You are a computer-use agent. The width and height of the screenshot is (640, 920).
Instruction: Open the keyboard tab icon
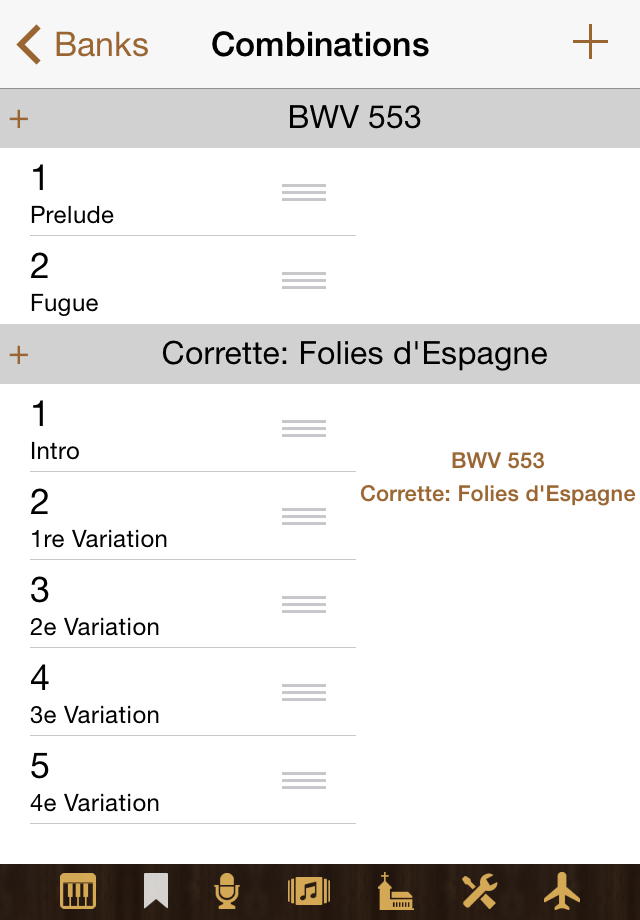coord(78,891)
